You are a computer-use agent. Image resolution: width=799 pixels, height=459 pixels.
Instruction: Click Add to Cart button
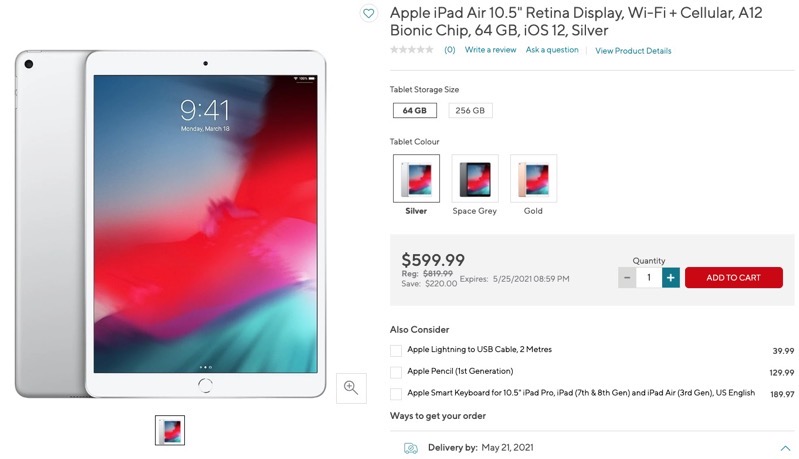[734, 278]
